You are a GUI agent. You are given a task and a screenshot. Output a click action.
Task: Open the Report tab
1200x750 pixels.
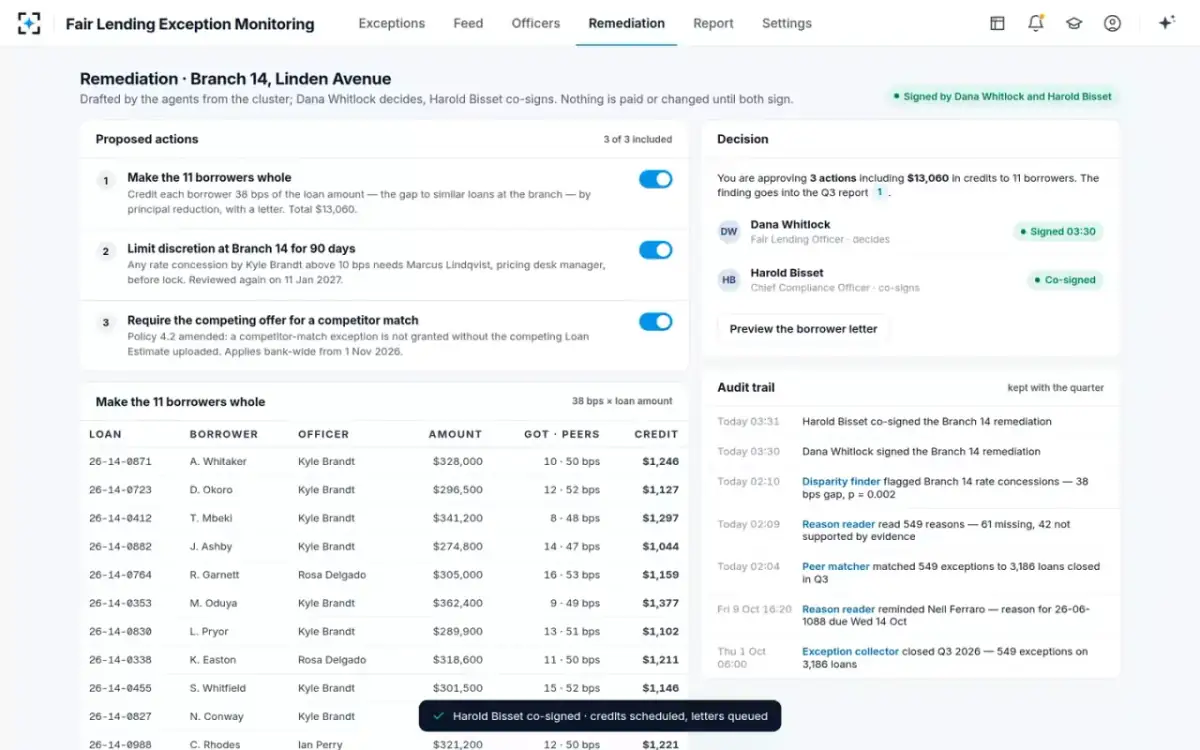(x=713, y=23)
